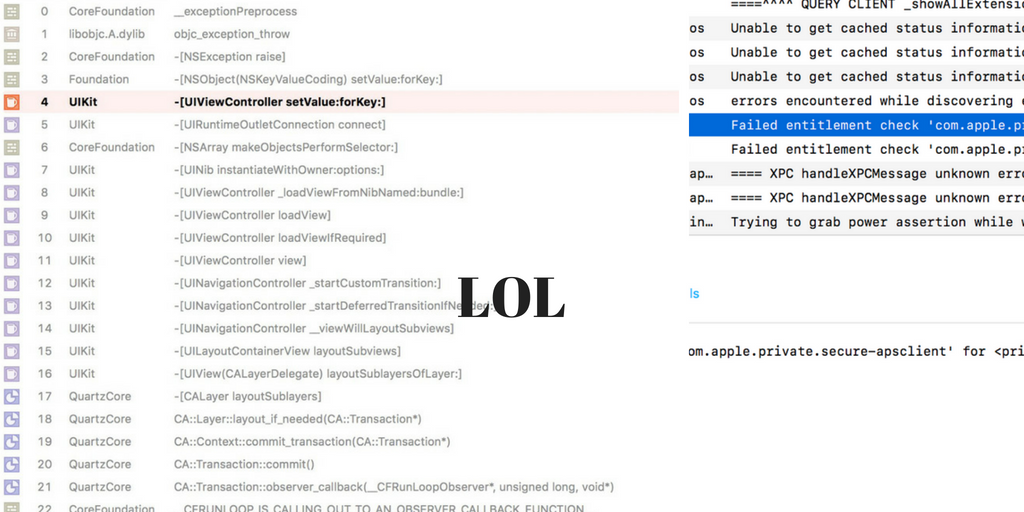Select the UIKit icon on frame 12

click(12, 283)
